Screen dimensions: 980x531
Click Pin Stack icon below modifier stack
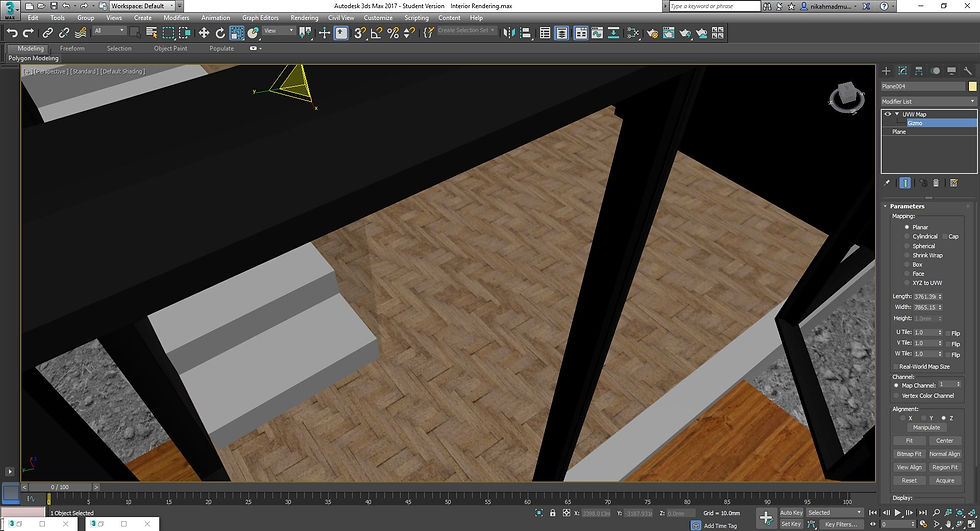coord(887,183)
